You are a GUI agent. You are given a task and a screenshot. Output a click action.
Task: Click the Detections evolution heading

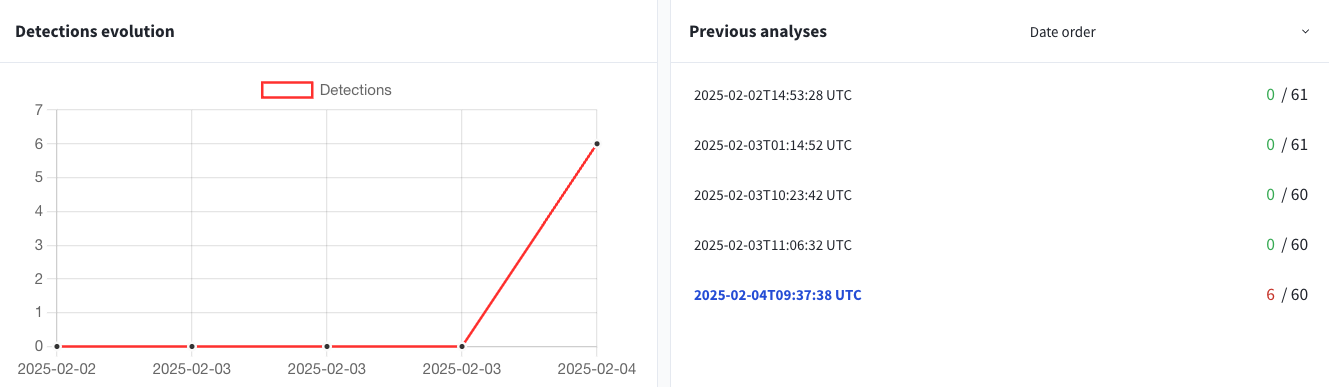(x=95, y=32)
